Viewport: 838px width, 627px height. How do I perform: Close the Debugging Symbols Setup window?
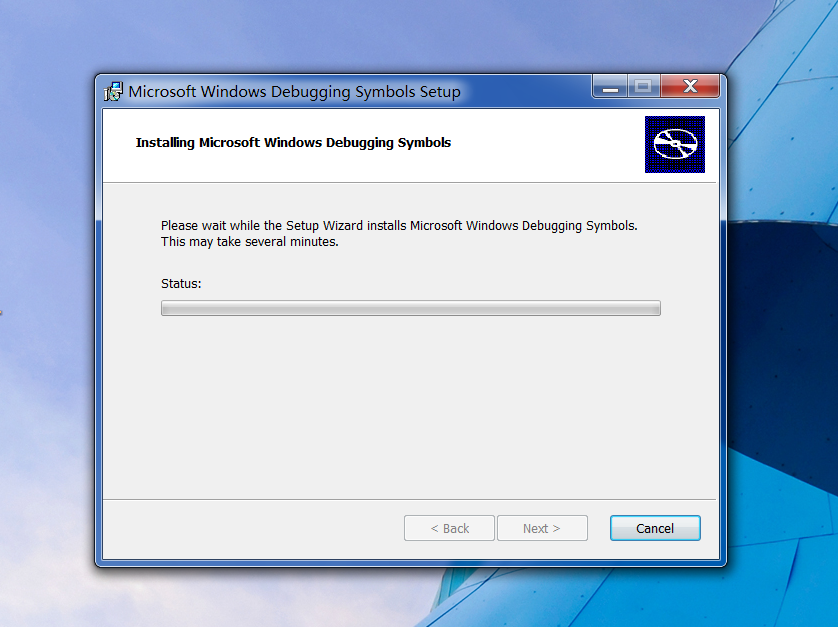click(x=690, y=87)
